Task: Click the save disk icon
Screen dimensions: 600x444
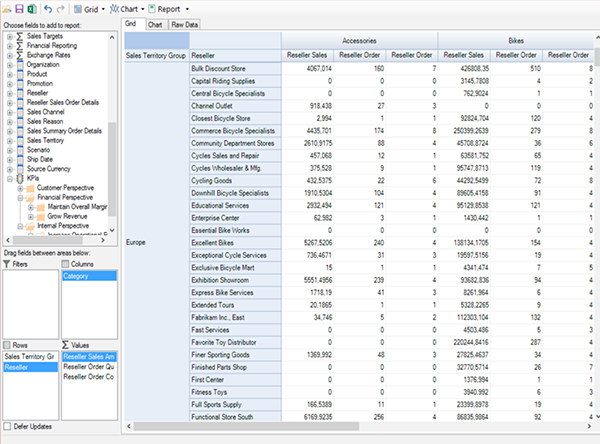Action: point(19,9)
